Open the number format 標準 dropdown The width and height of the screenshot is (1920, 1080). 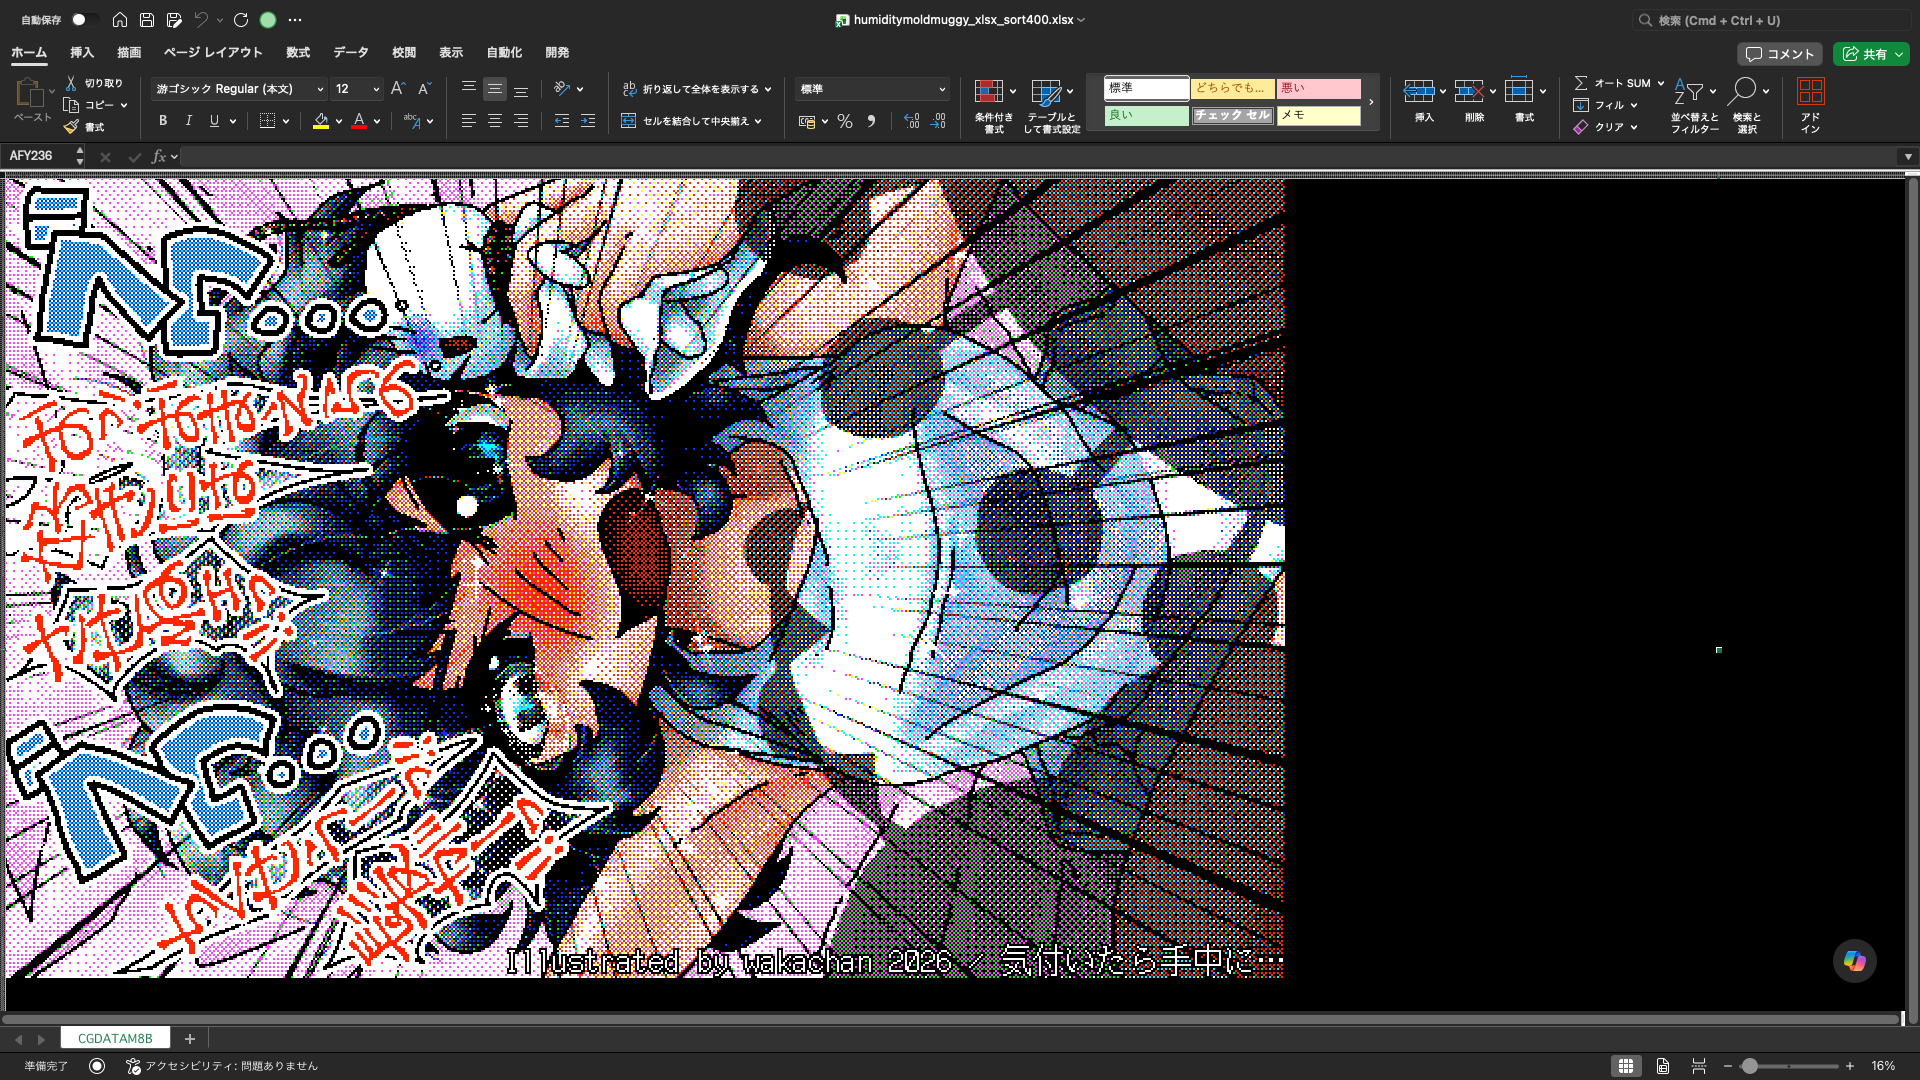(x=872, y=89)
